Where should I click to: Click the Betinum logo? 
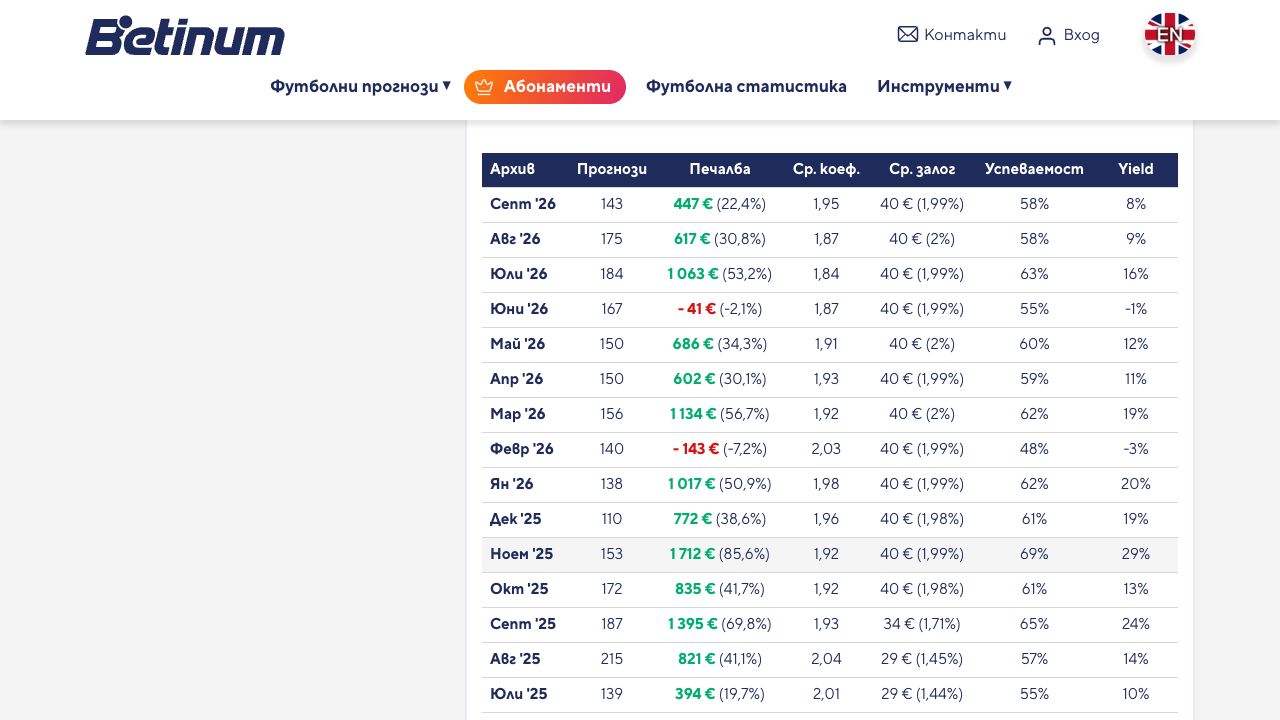coord(185,36)
